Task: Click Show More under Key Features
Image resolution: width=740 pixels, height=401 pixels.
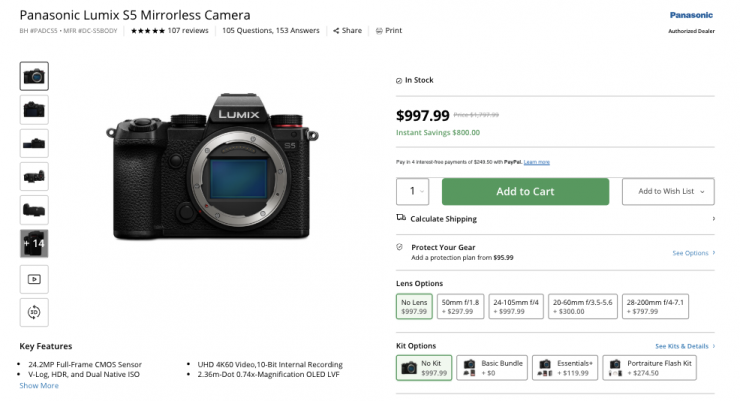Action: (x=39, y=385)
